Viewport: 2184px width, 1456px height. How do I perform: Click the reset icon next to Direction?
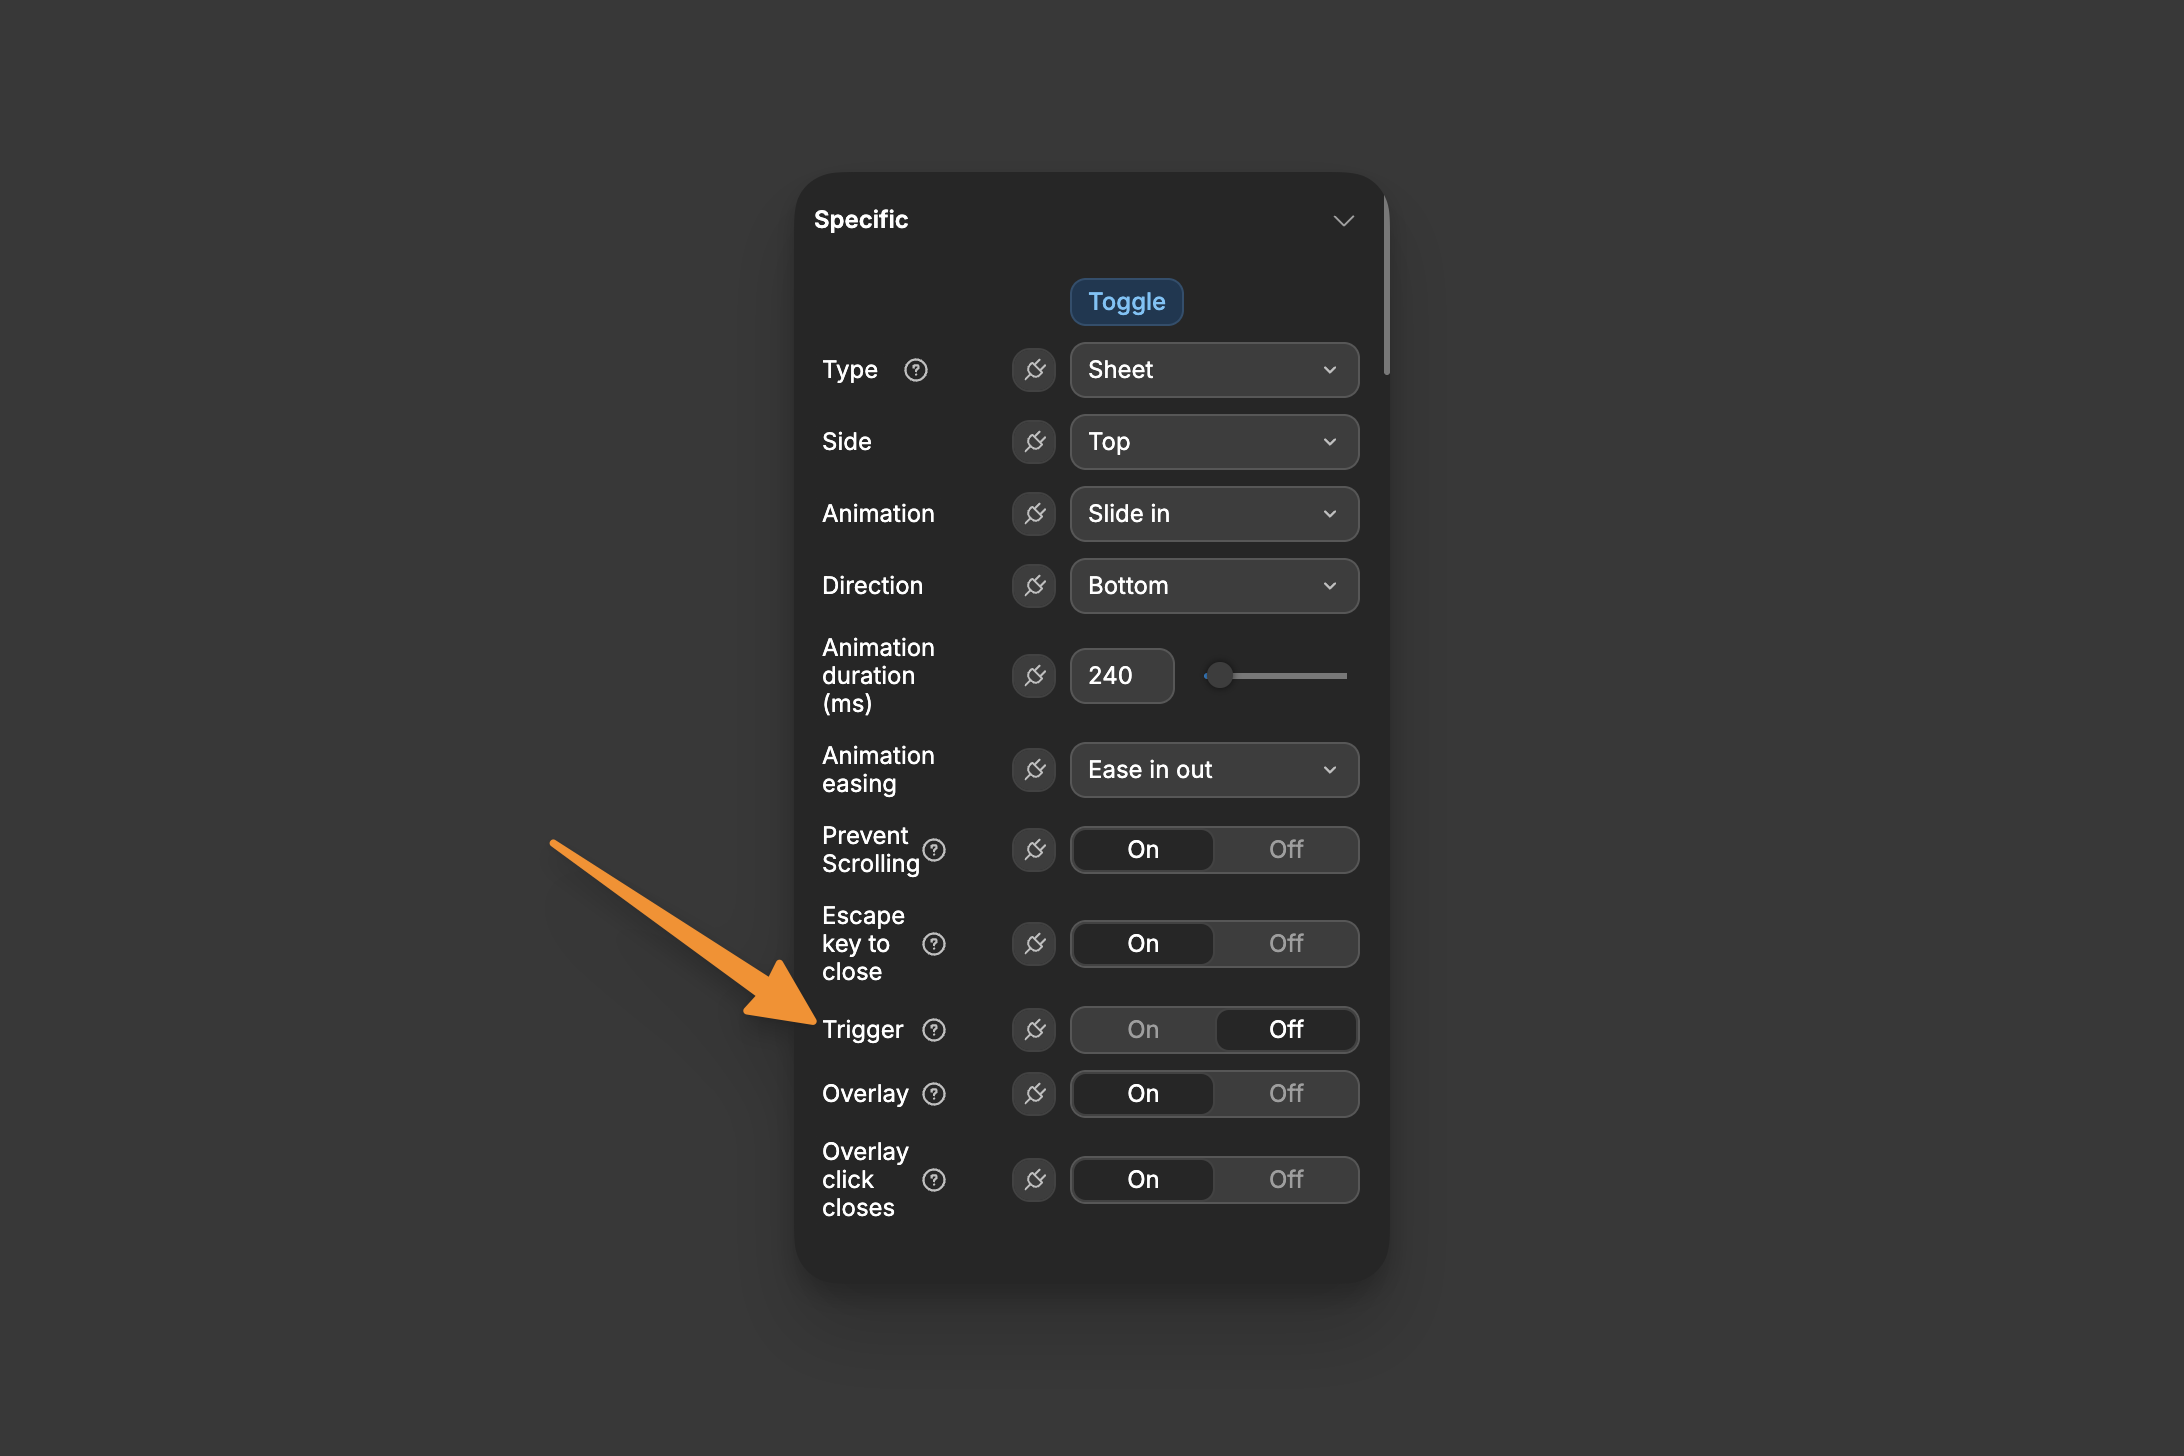[1035, 585]
